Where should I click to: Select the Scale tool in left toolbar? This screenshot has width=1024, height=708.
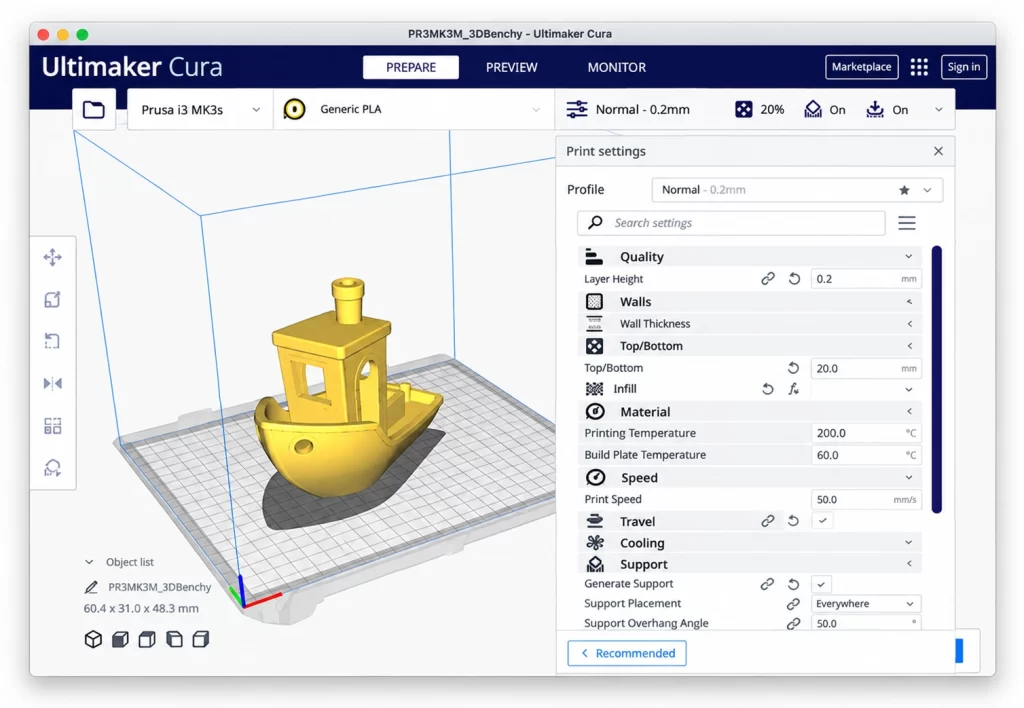[x=53, y=300]
